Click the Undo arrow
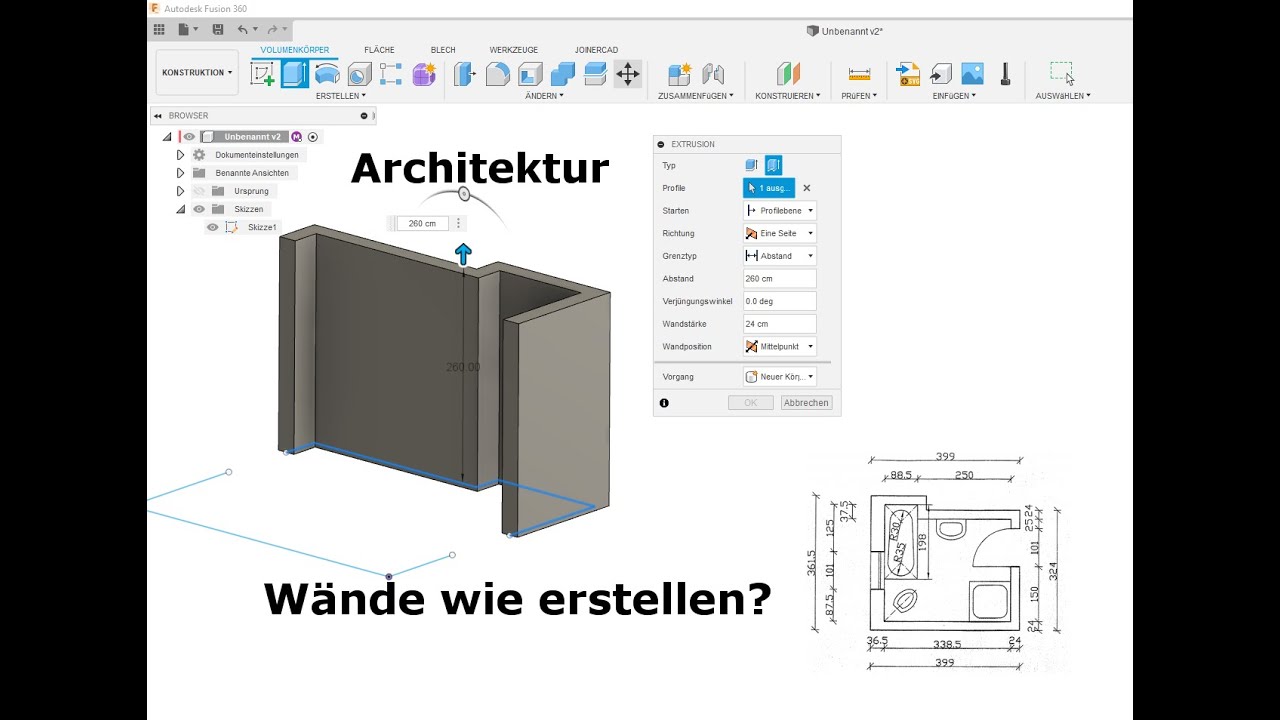This screenshot has width=1280, height=720. [243, 30]
